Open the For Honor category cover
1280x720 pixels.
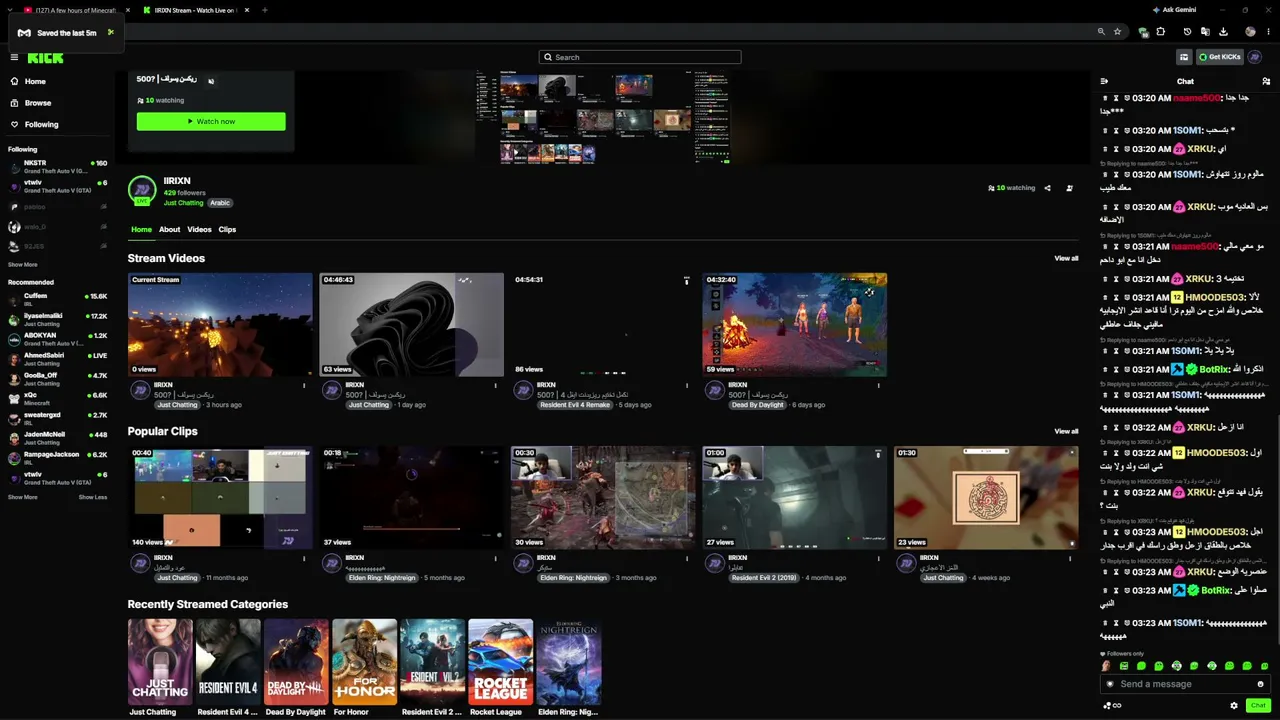[x=364, y=662]
